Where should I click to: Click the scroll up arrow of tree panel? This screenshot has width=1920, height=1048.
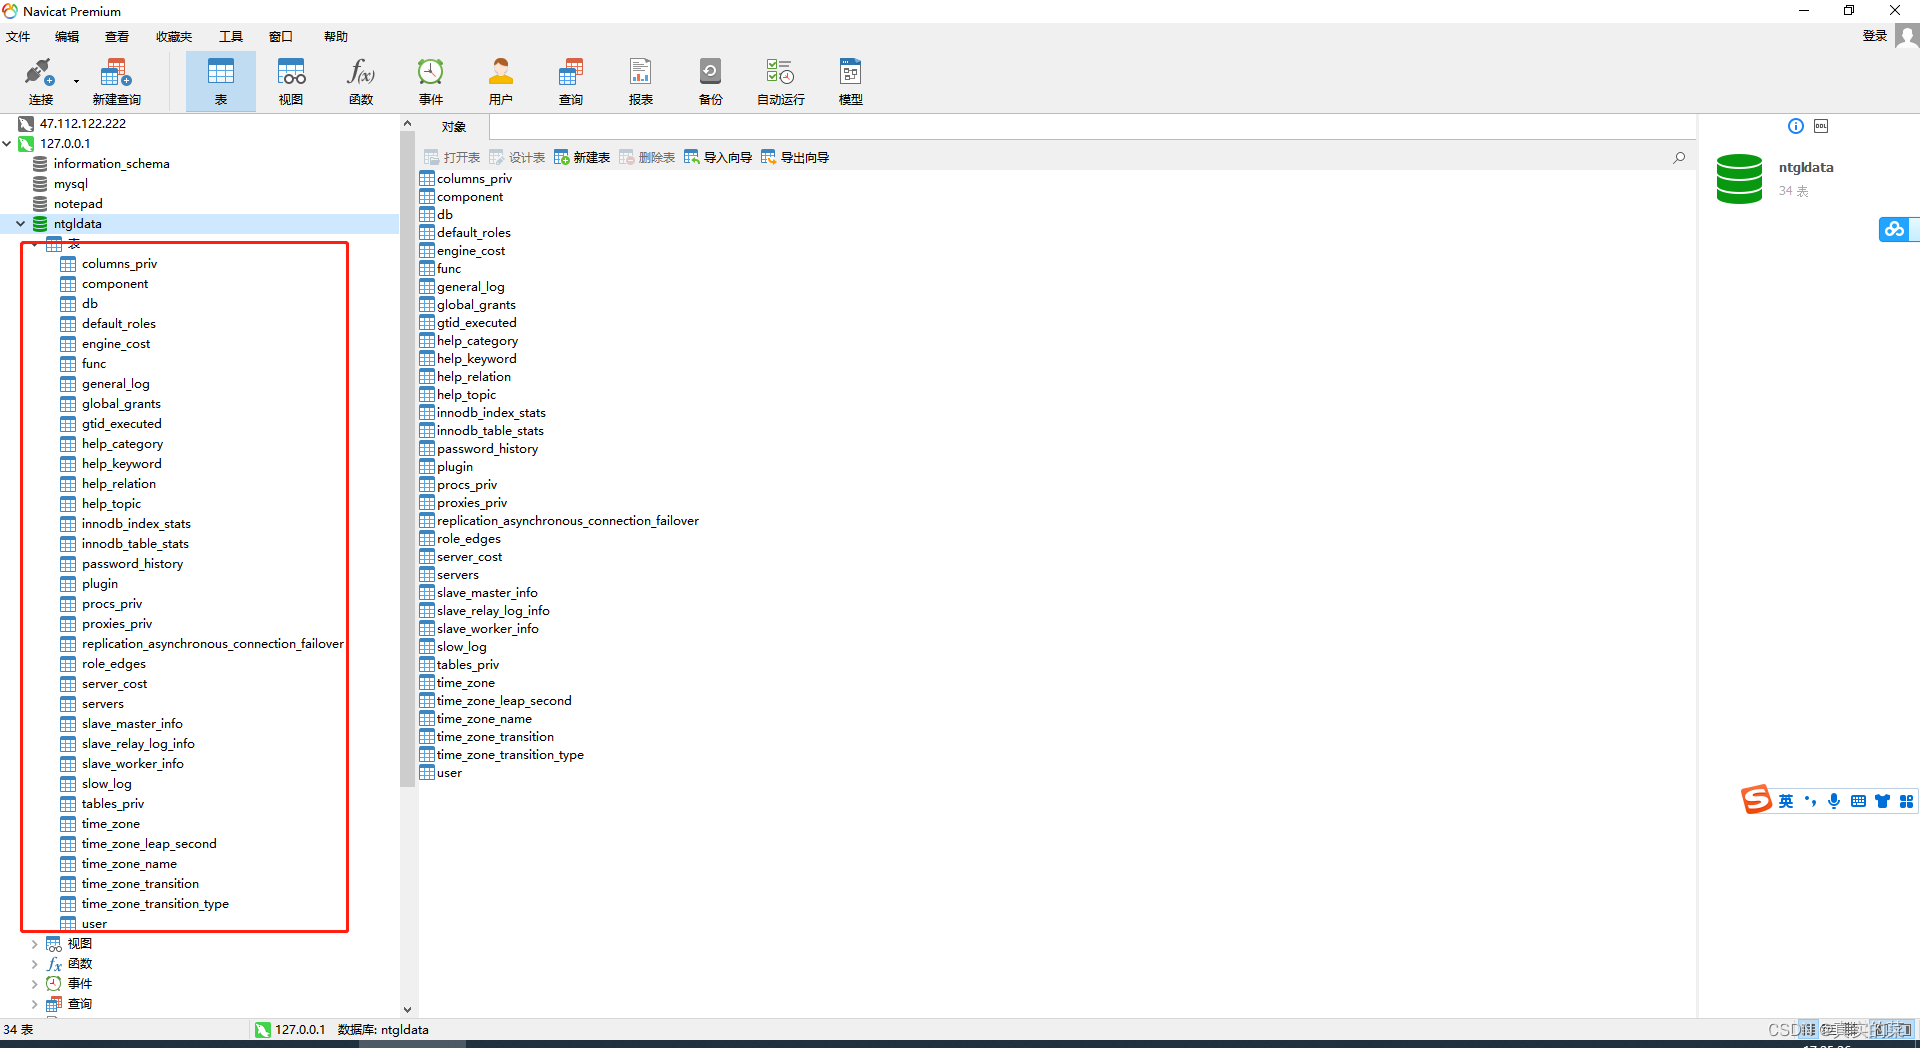pos(407,124)
